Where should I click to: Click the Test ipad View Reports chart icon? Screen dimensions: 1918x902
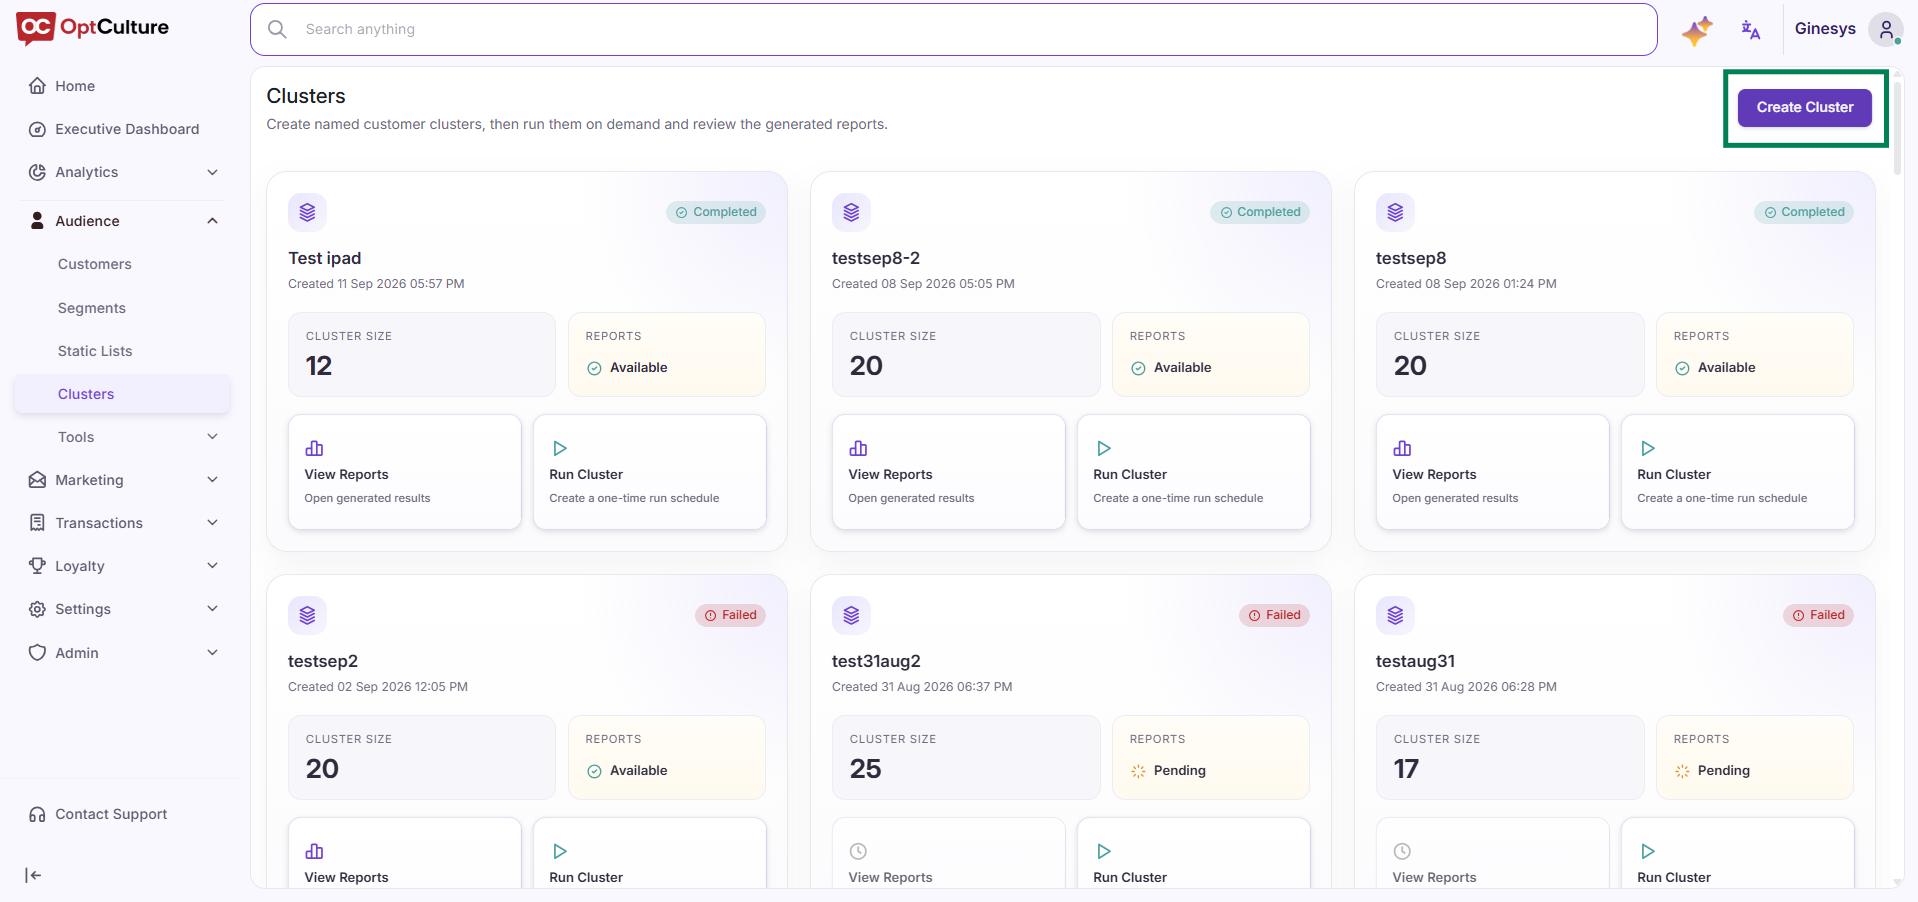point(314,448)
